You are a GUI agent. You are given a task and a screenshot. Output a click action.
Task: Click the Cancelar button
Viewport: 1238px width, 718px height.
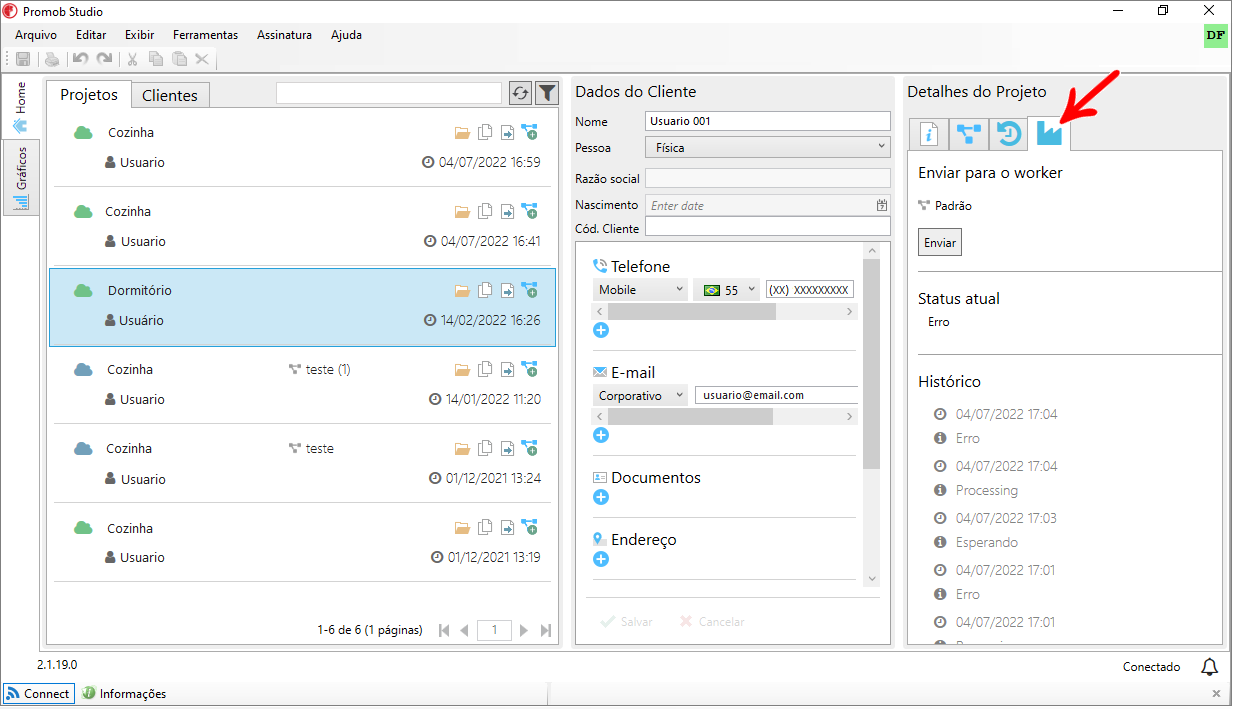pos(712,621)
